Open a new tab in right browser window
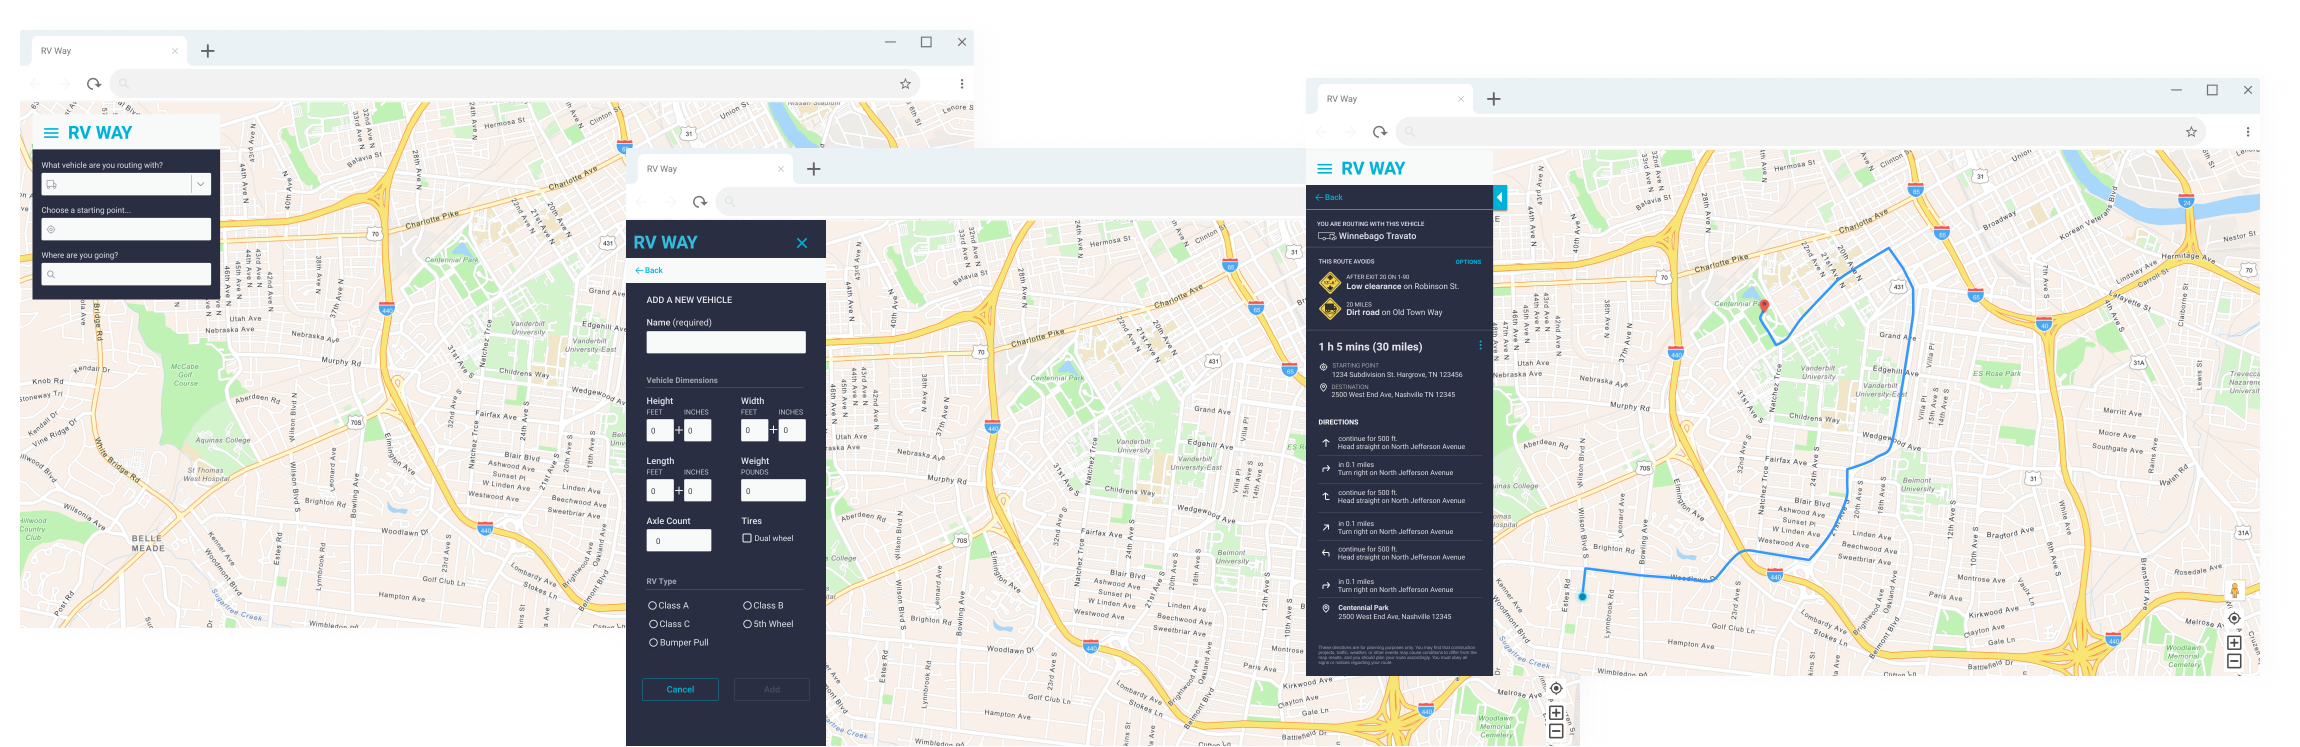 (x=1494, y=99)
